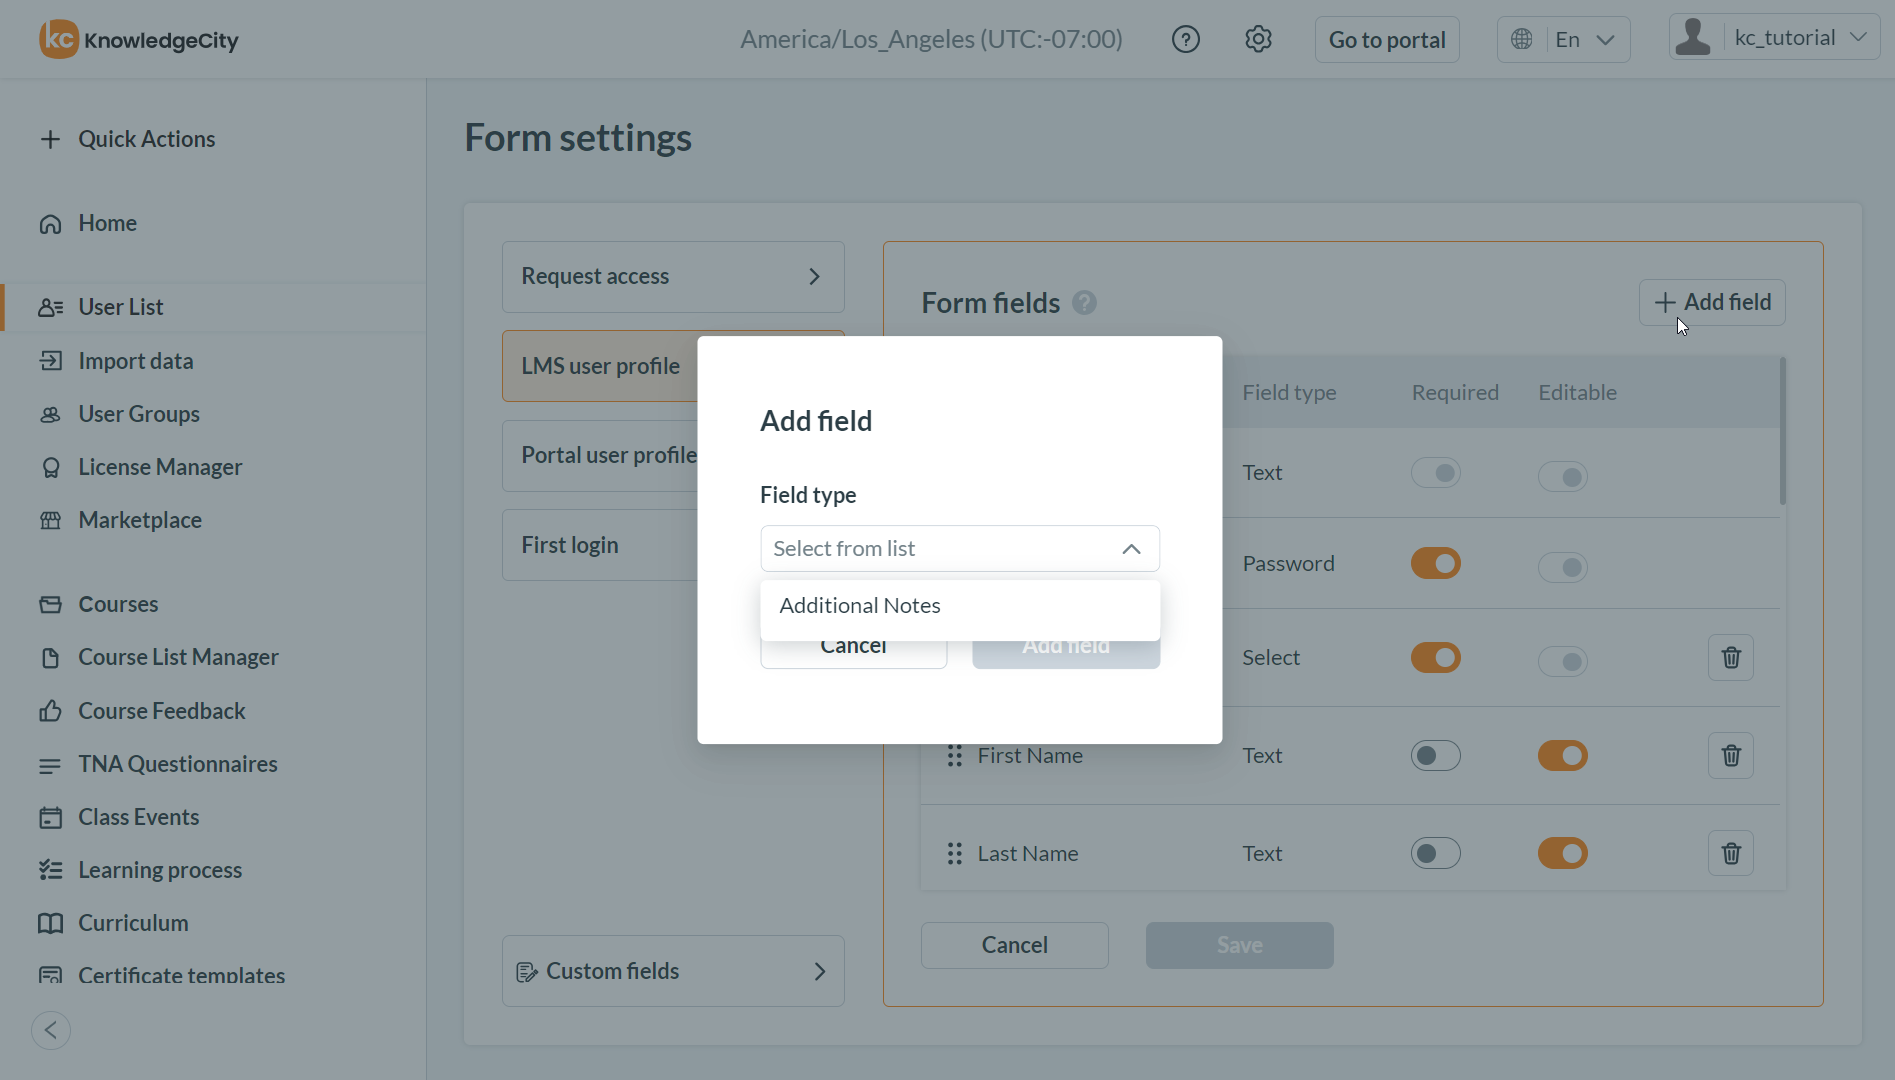Click the drag handle for Last Name
The image size is (1895, 1080).
[954, 853]
